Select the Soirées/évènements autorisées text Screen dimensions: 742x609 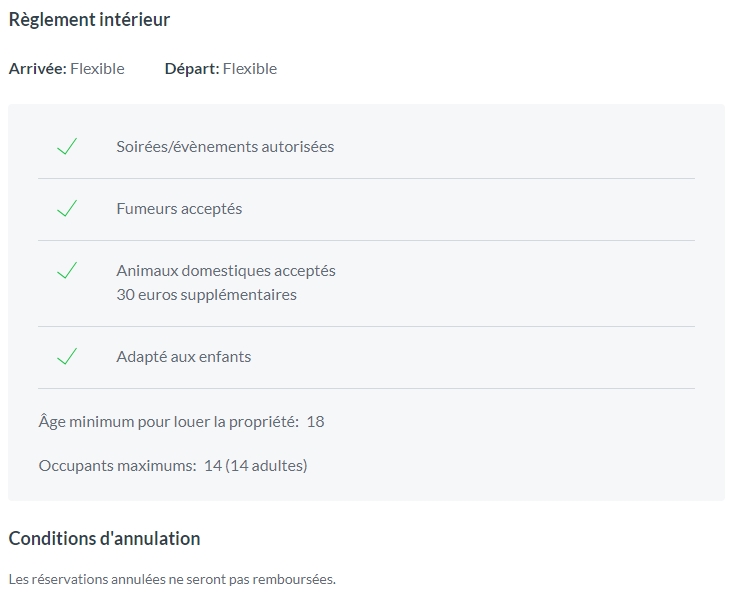[225, 147]
